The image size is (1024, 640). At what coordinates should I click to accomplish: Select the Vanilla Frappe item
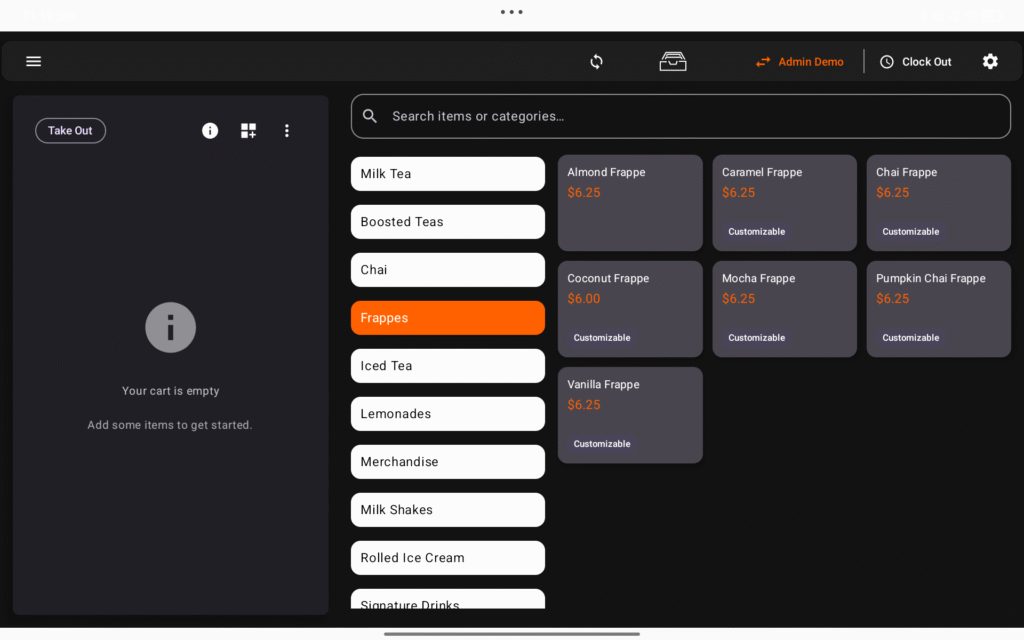630,414
